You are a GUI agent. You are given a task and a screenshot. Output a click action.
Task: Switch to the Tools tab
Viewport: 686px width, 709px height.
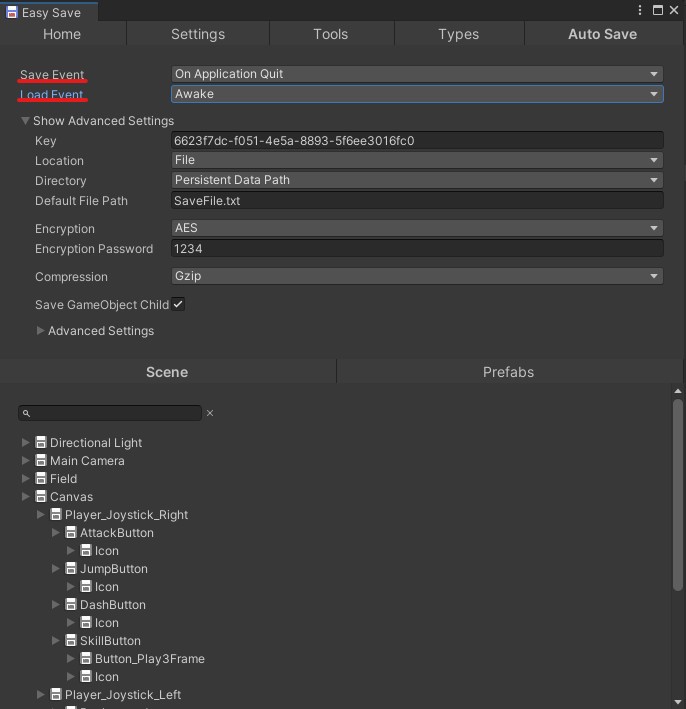(x=331, y=34)
